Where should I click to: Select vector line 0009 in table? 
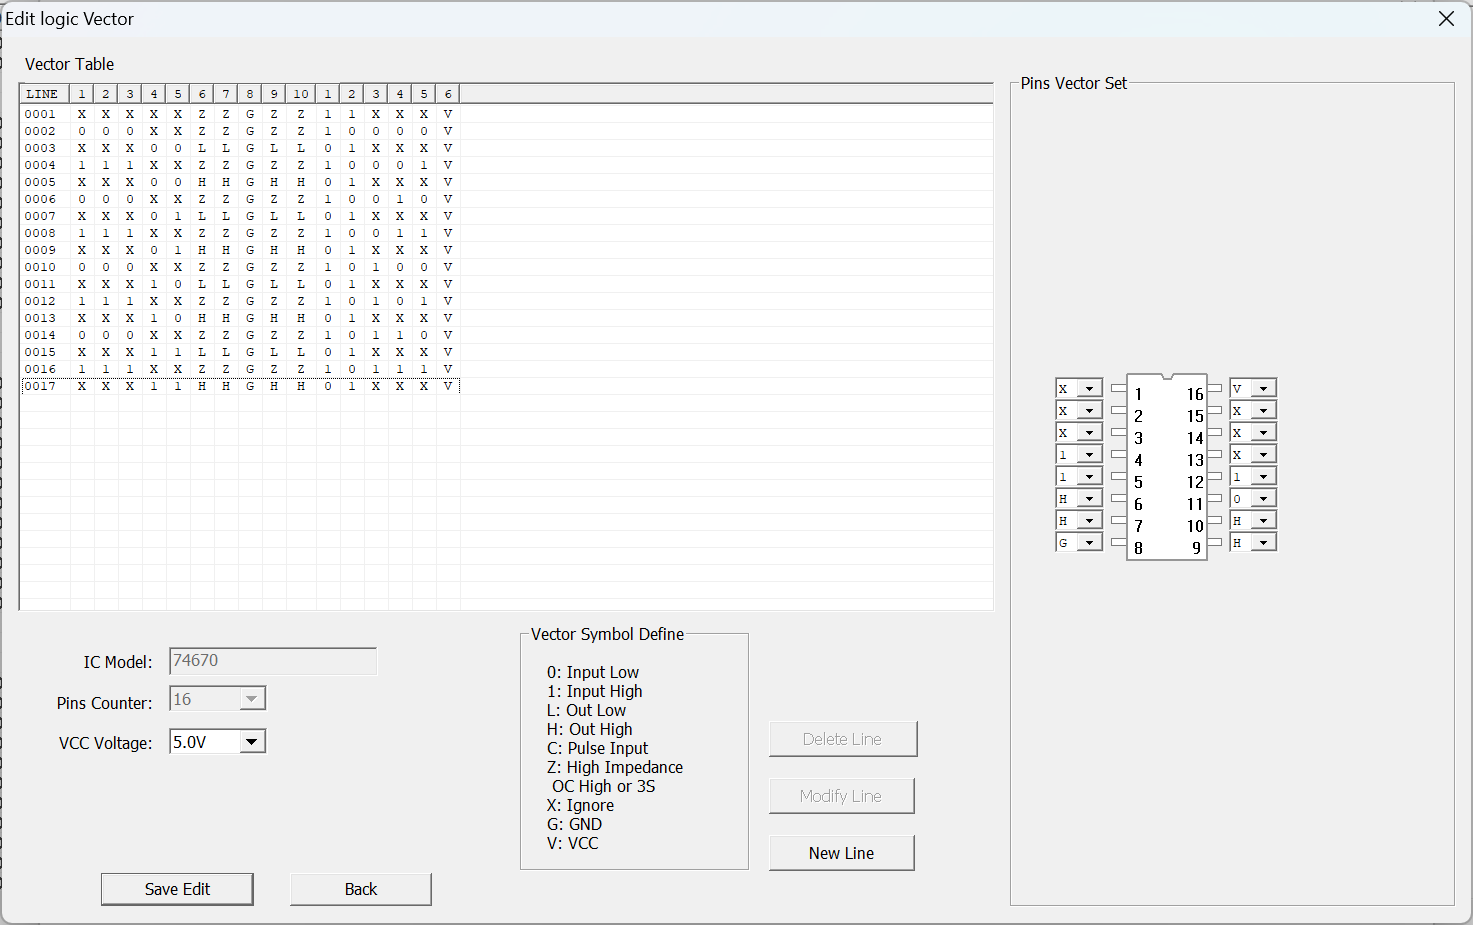tap(41, 250)
